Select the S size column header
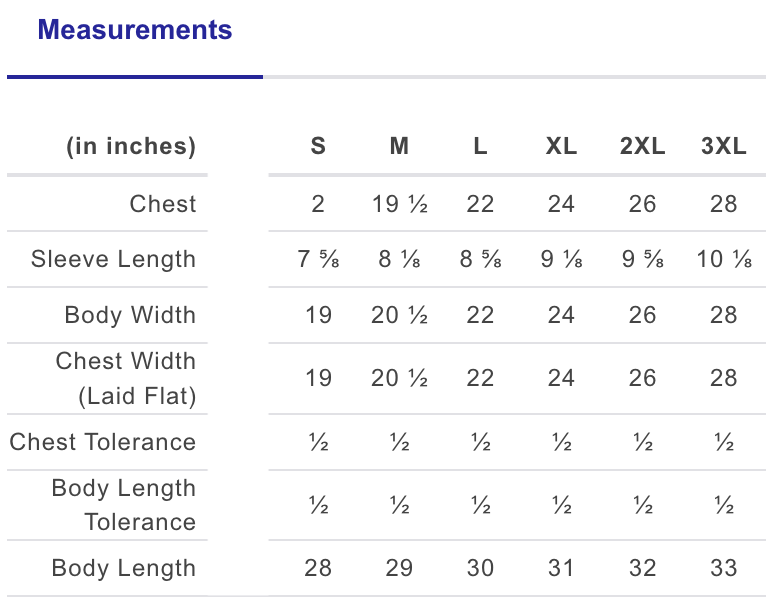The height and width of the screenshot is (606, 766). (318, 146)
